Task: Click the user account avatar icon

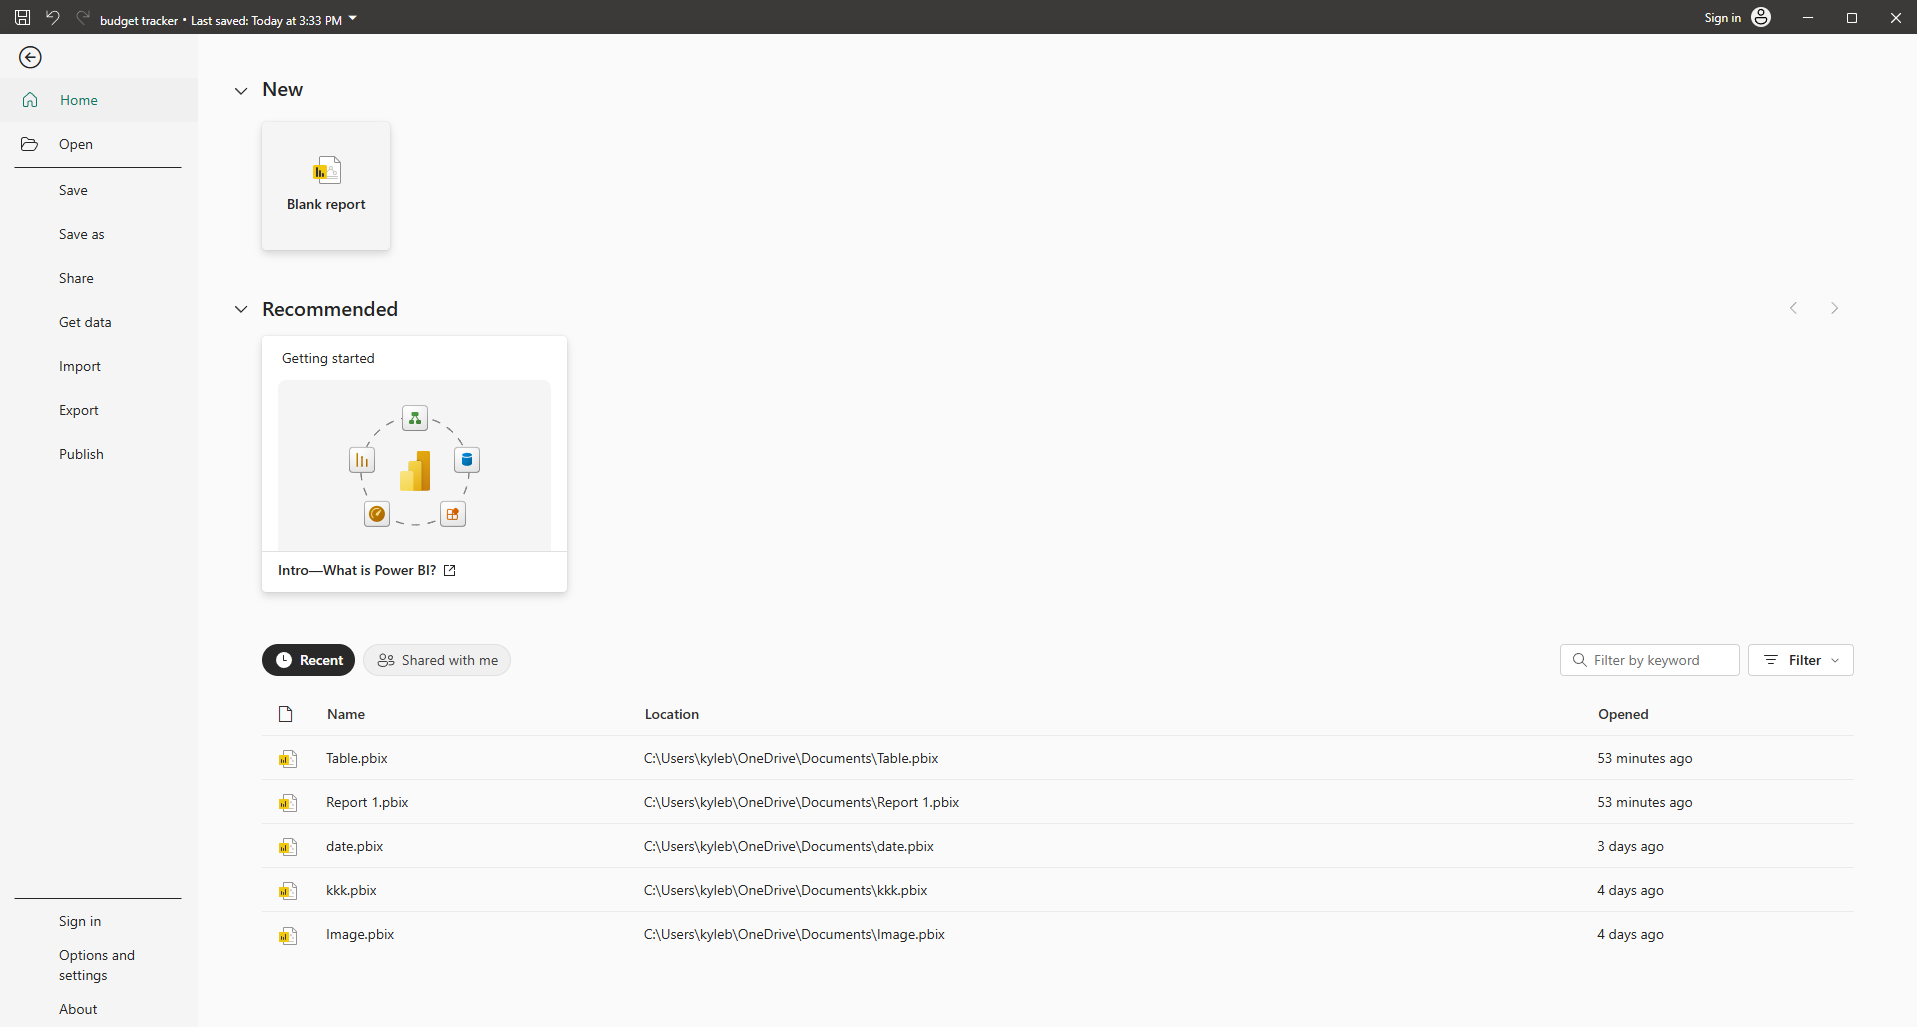Action: coord(1761,18)
